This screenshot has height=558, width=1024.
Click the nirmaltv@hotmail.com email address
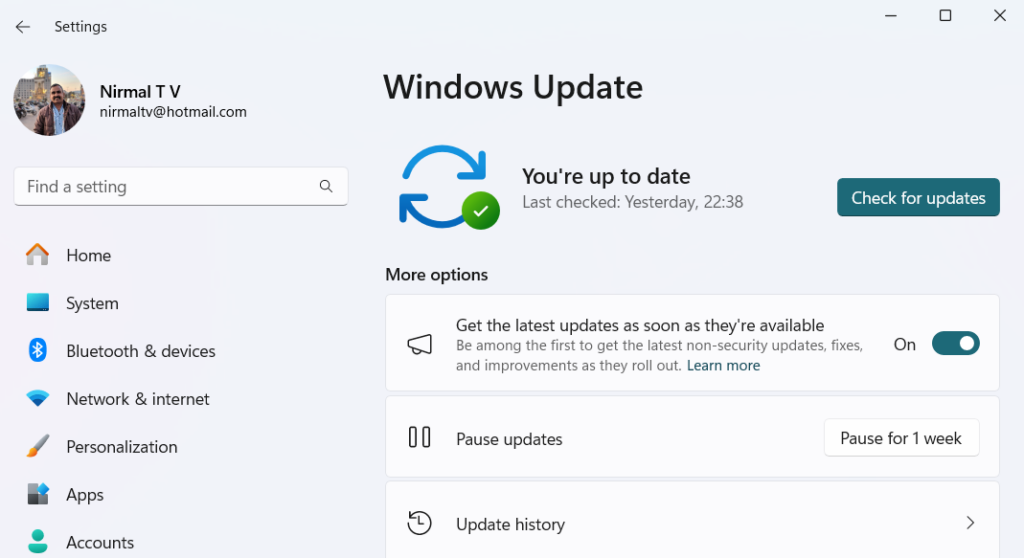[x=173, y=112]
